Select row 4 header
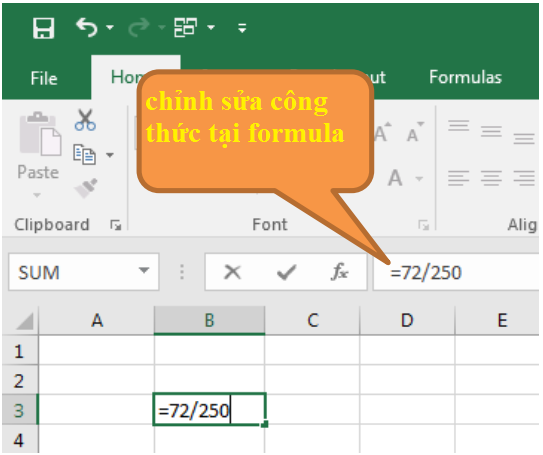Screen dimensions: 543x455 19,439
